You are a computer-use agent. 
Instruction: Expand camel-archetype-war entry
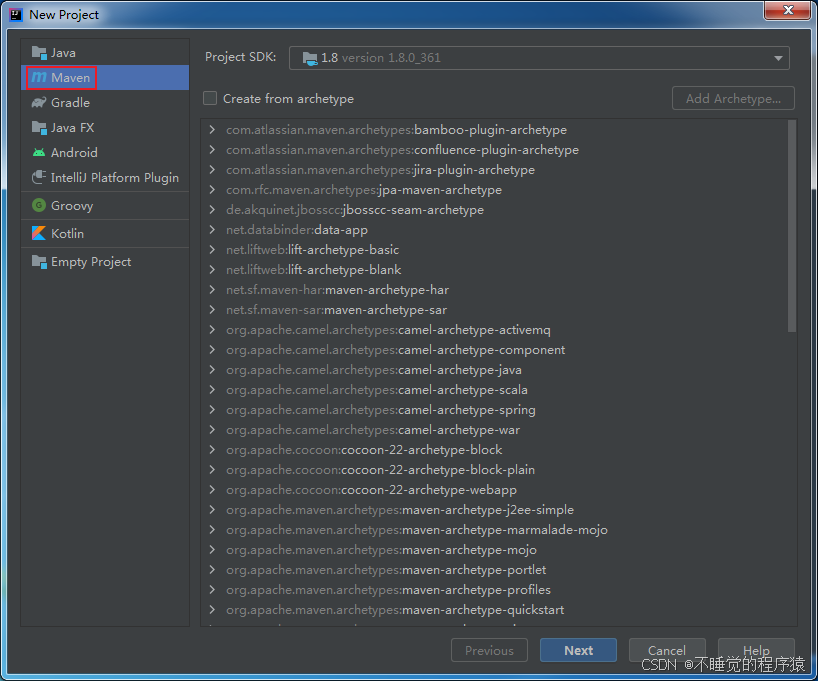point(212,429)
